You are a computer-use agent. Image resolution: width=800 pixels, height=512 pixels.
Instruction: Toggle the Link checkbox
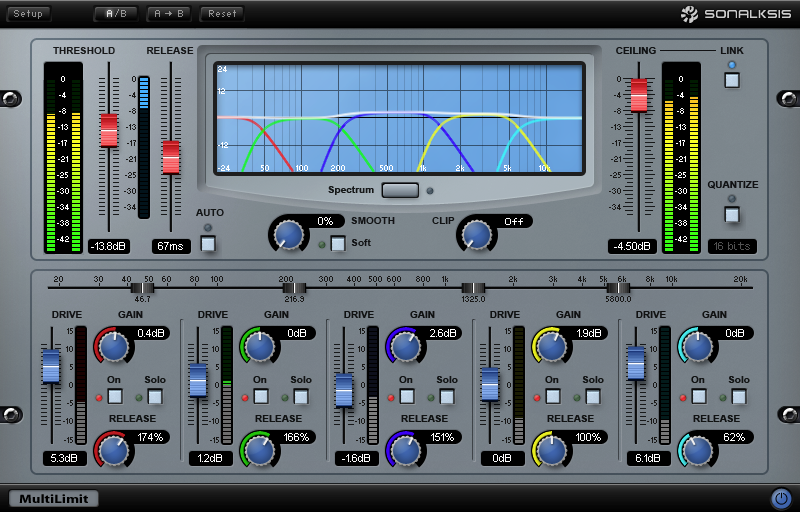click(732, 80)
